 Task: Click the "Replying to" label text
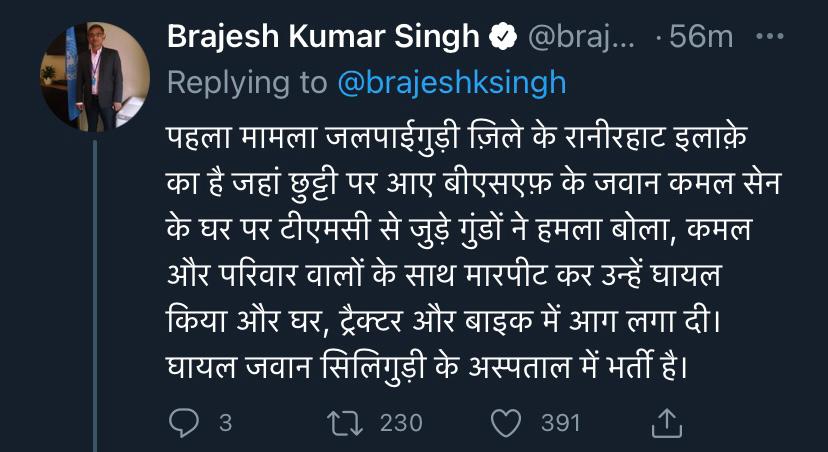tap(247, 82)
